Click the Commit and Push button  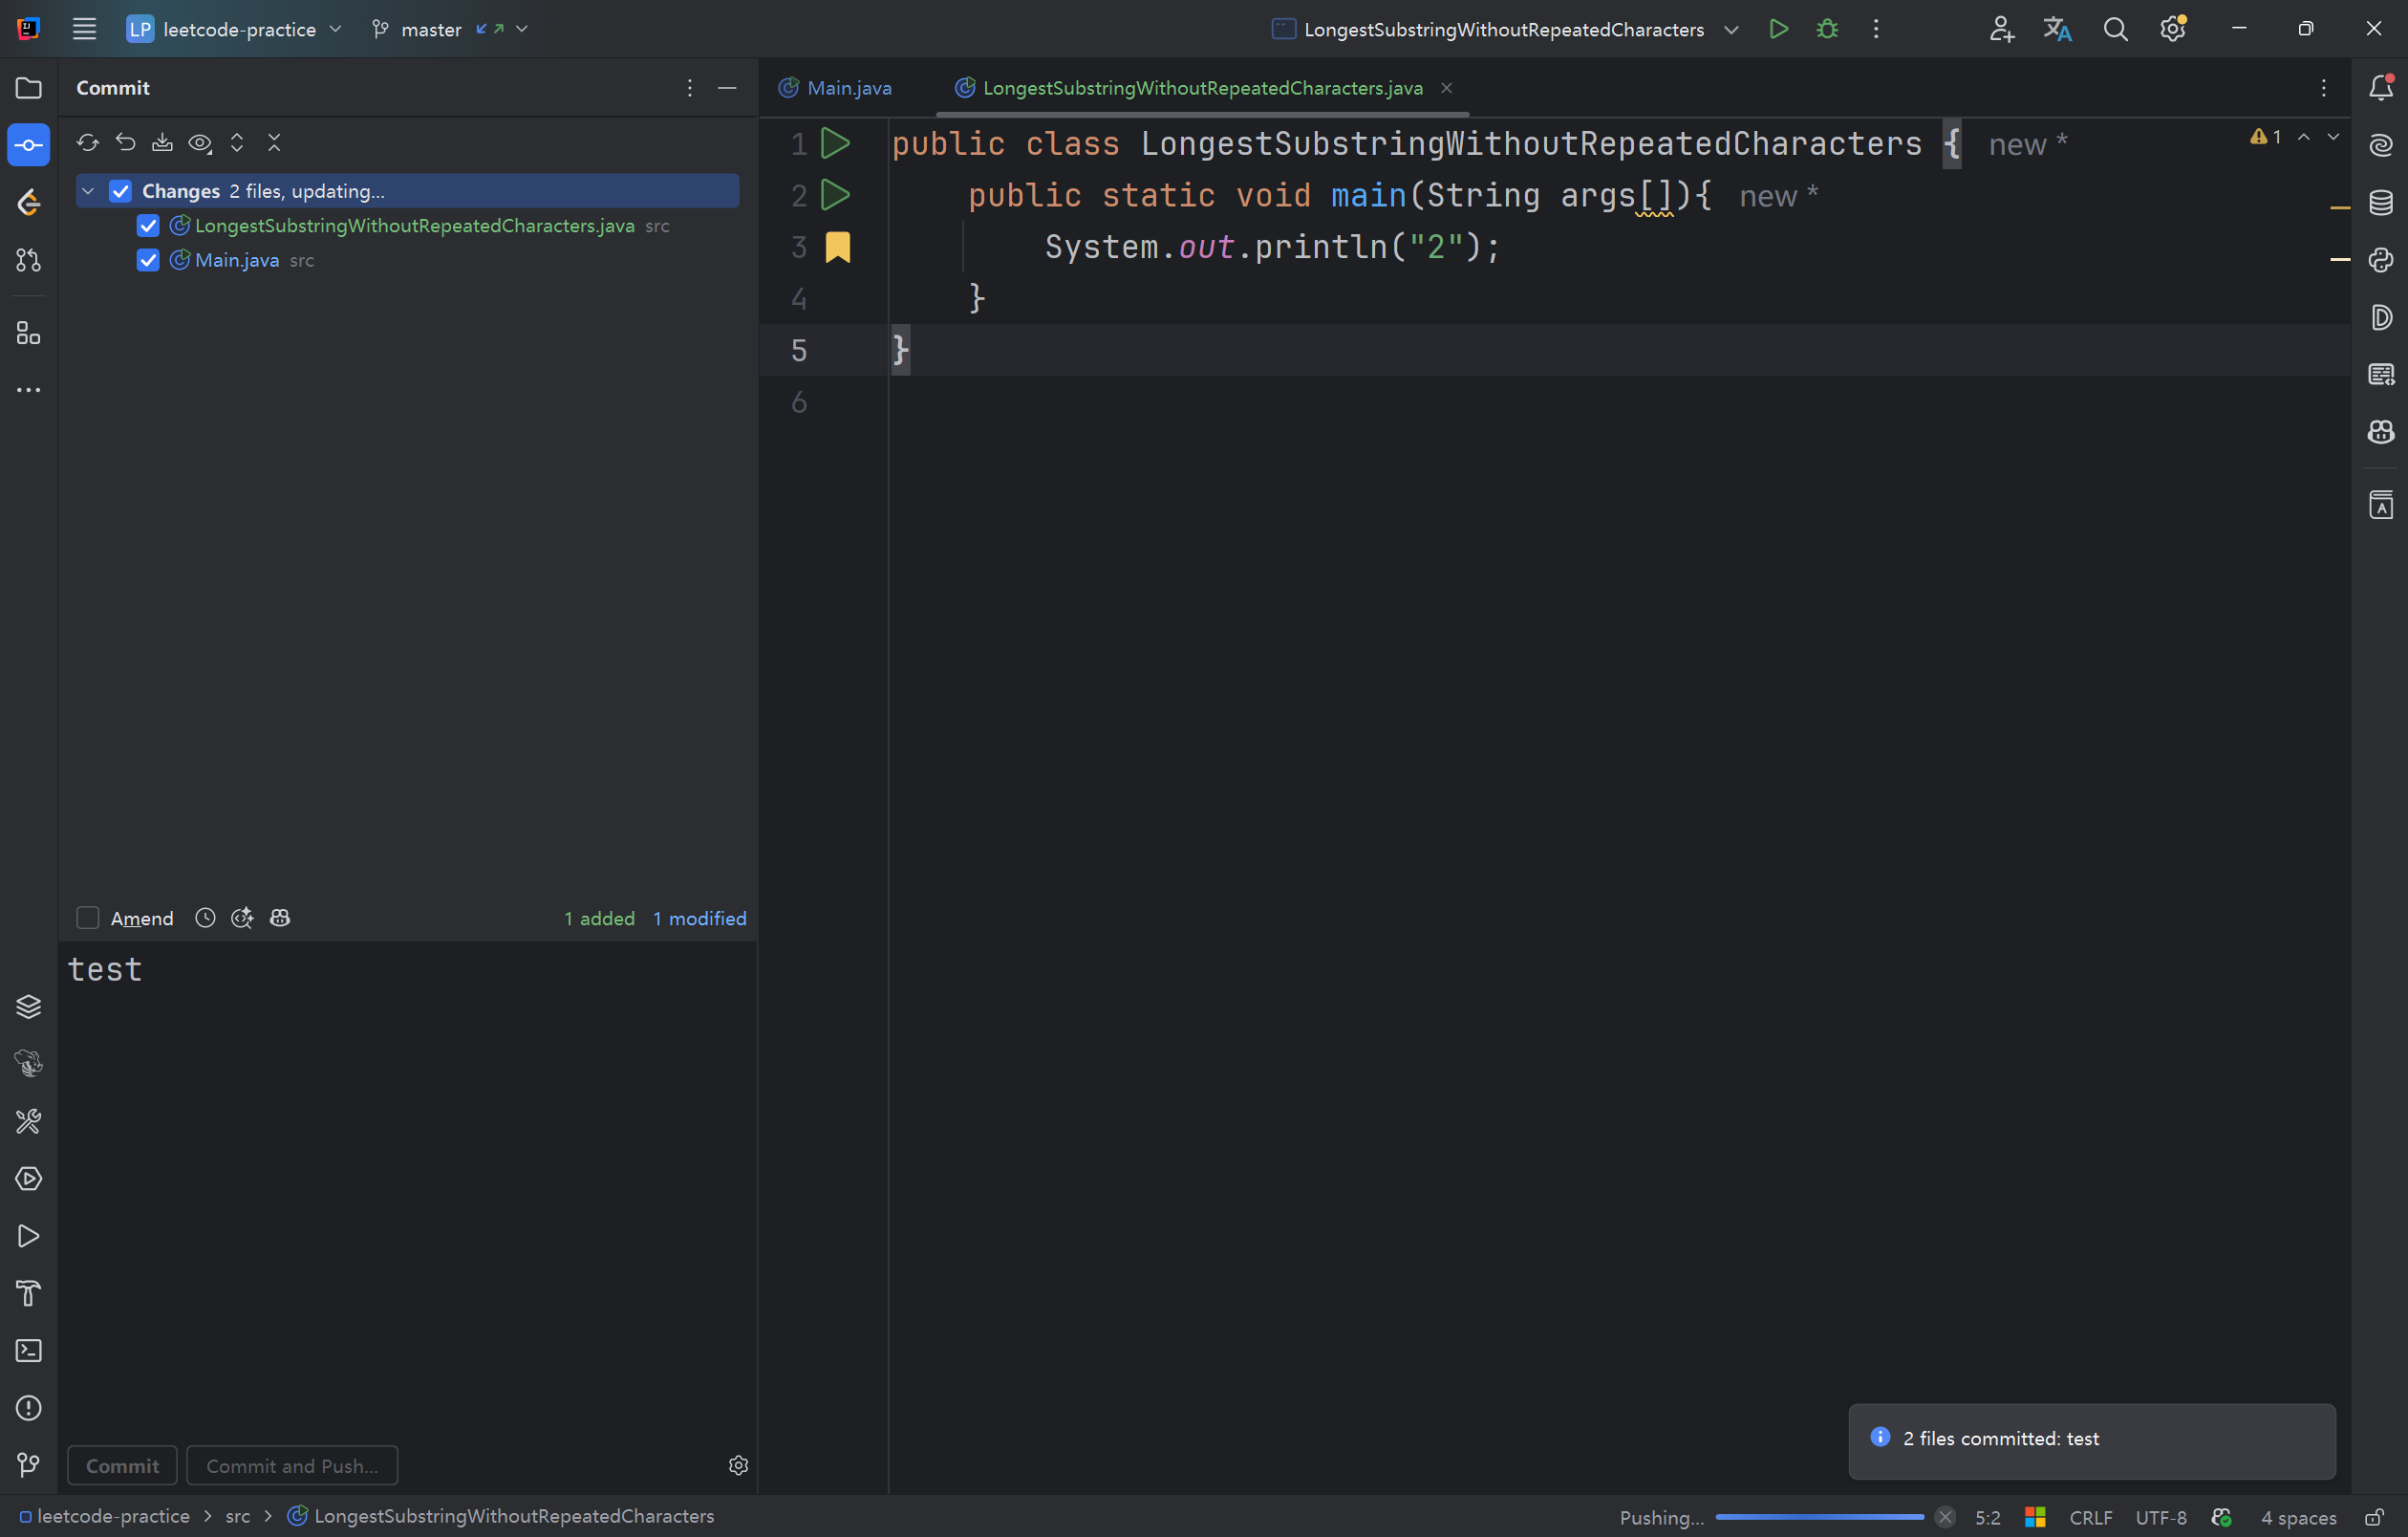(292, 1466)
